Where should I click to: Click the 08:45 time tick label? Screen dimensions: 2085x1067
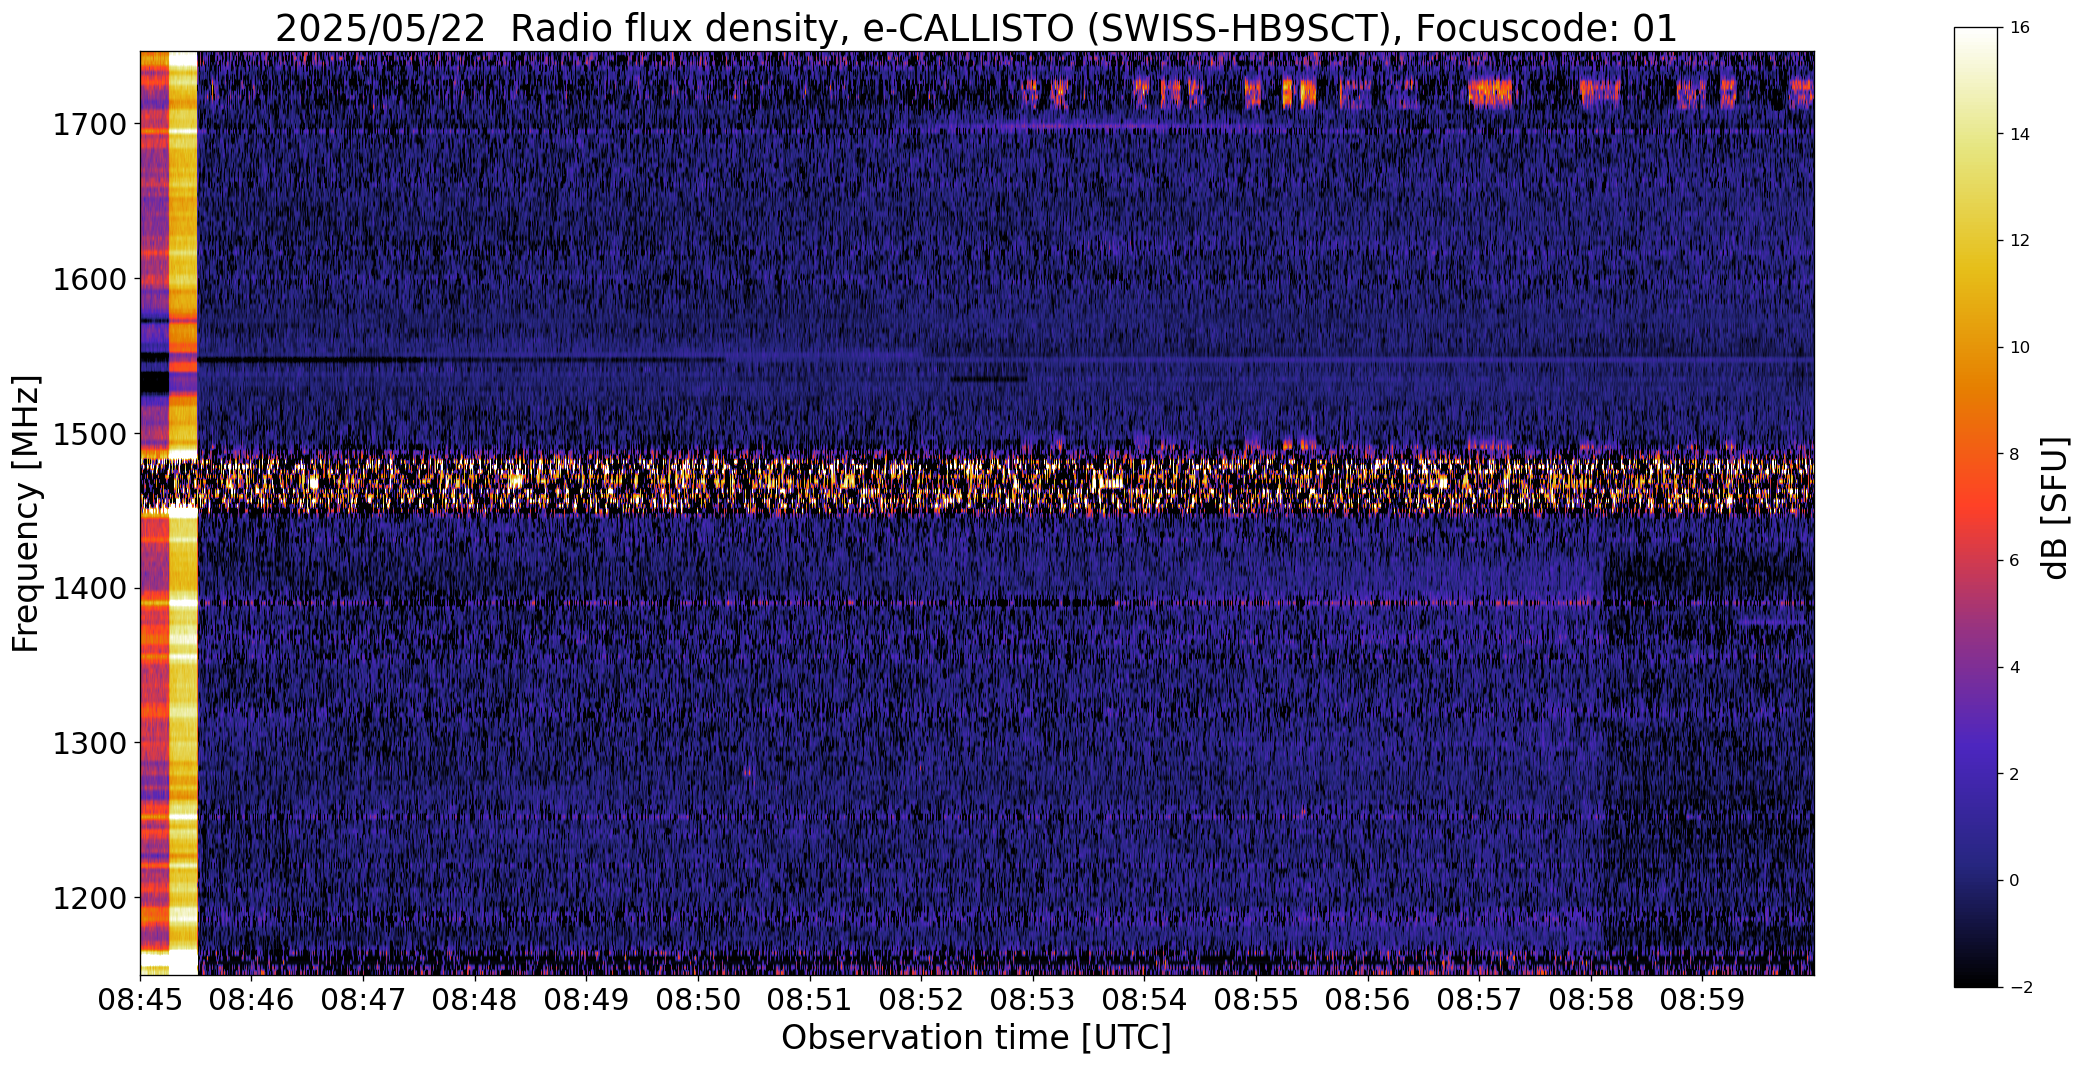coord(140,1000)
